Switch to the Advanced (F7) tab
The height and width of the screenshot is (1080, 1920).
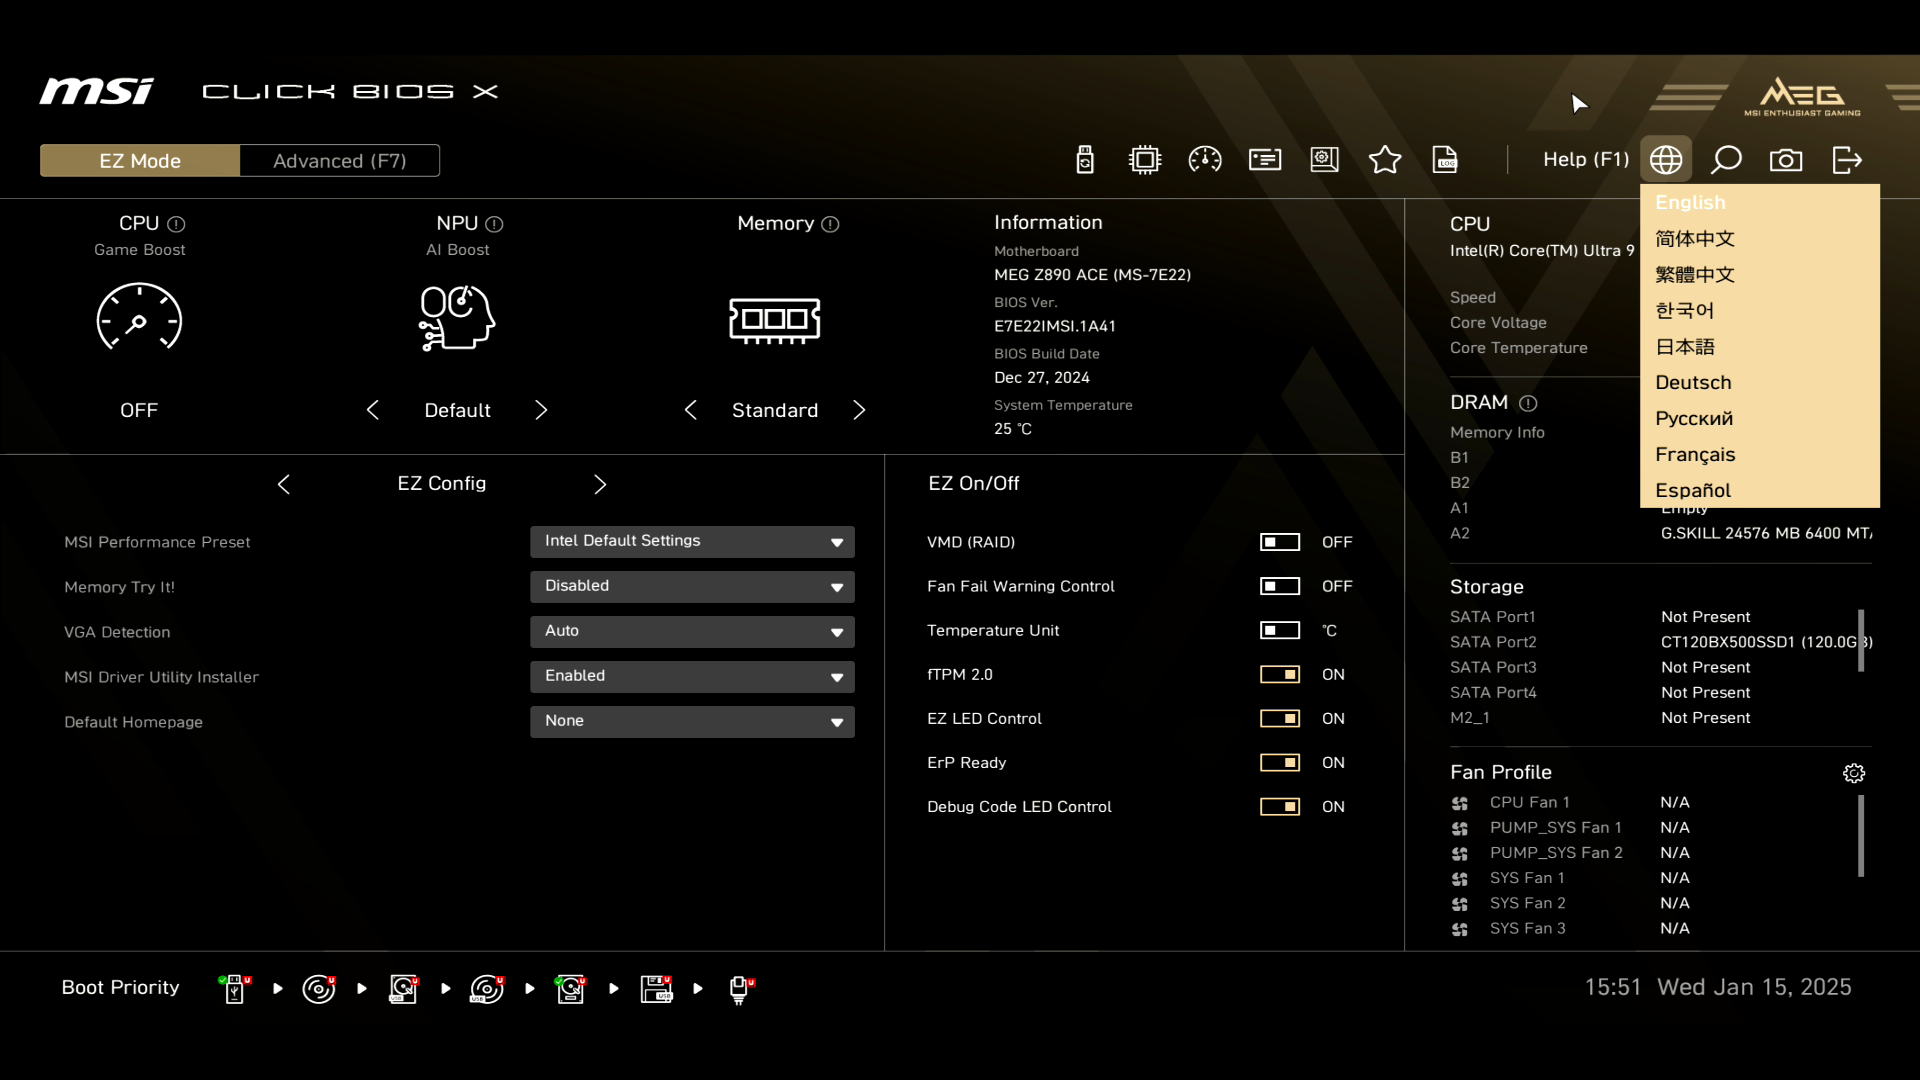click(339, 161)
